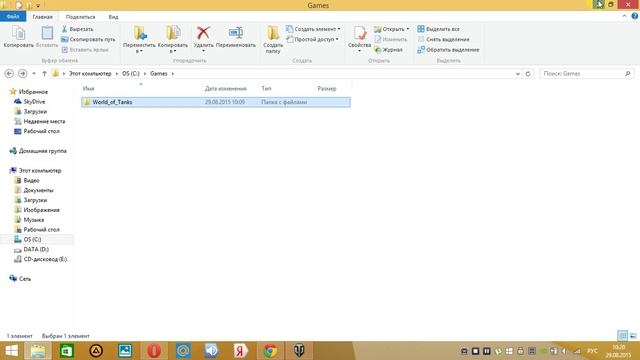The height and width of the screenshot is (360, 640).
Task: Select the World_of_Tanks folder
Action: pos(216,102)
